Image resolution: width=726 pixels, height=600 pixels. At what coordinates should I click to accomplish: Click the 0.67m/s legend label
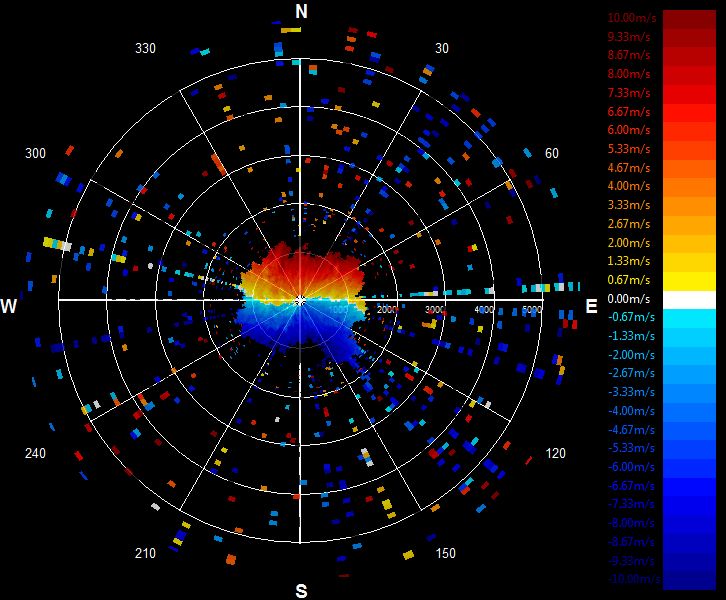(629, 280)
